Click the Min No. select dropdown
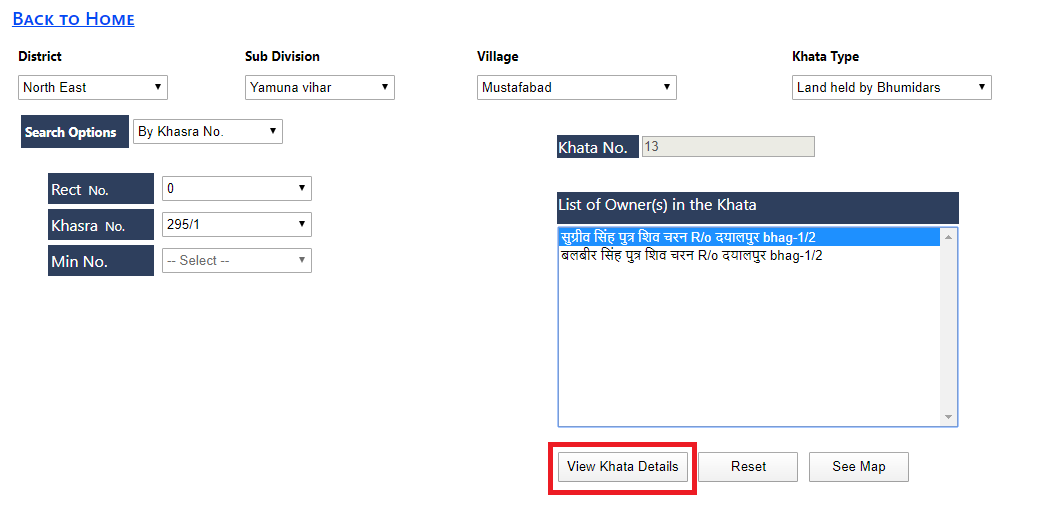 point(236,261)
